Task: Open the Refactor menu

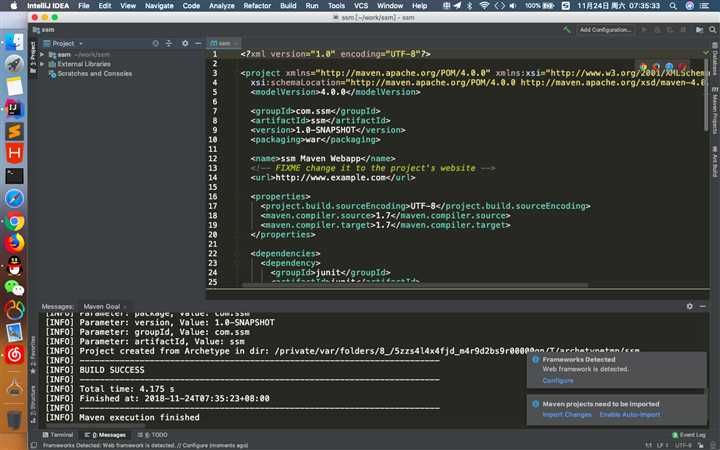Action: (x=257, y=6)
